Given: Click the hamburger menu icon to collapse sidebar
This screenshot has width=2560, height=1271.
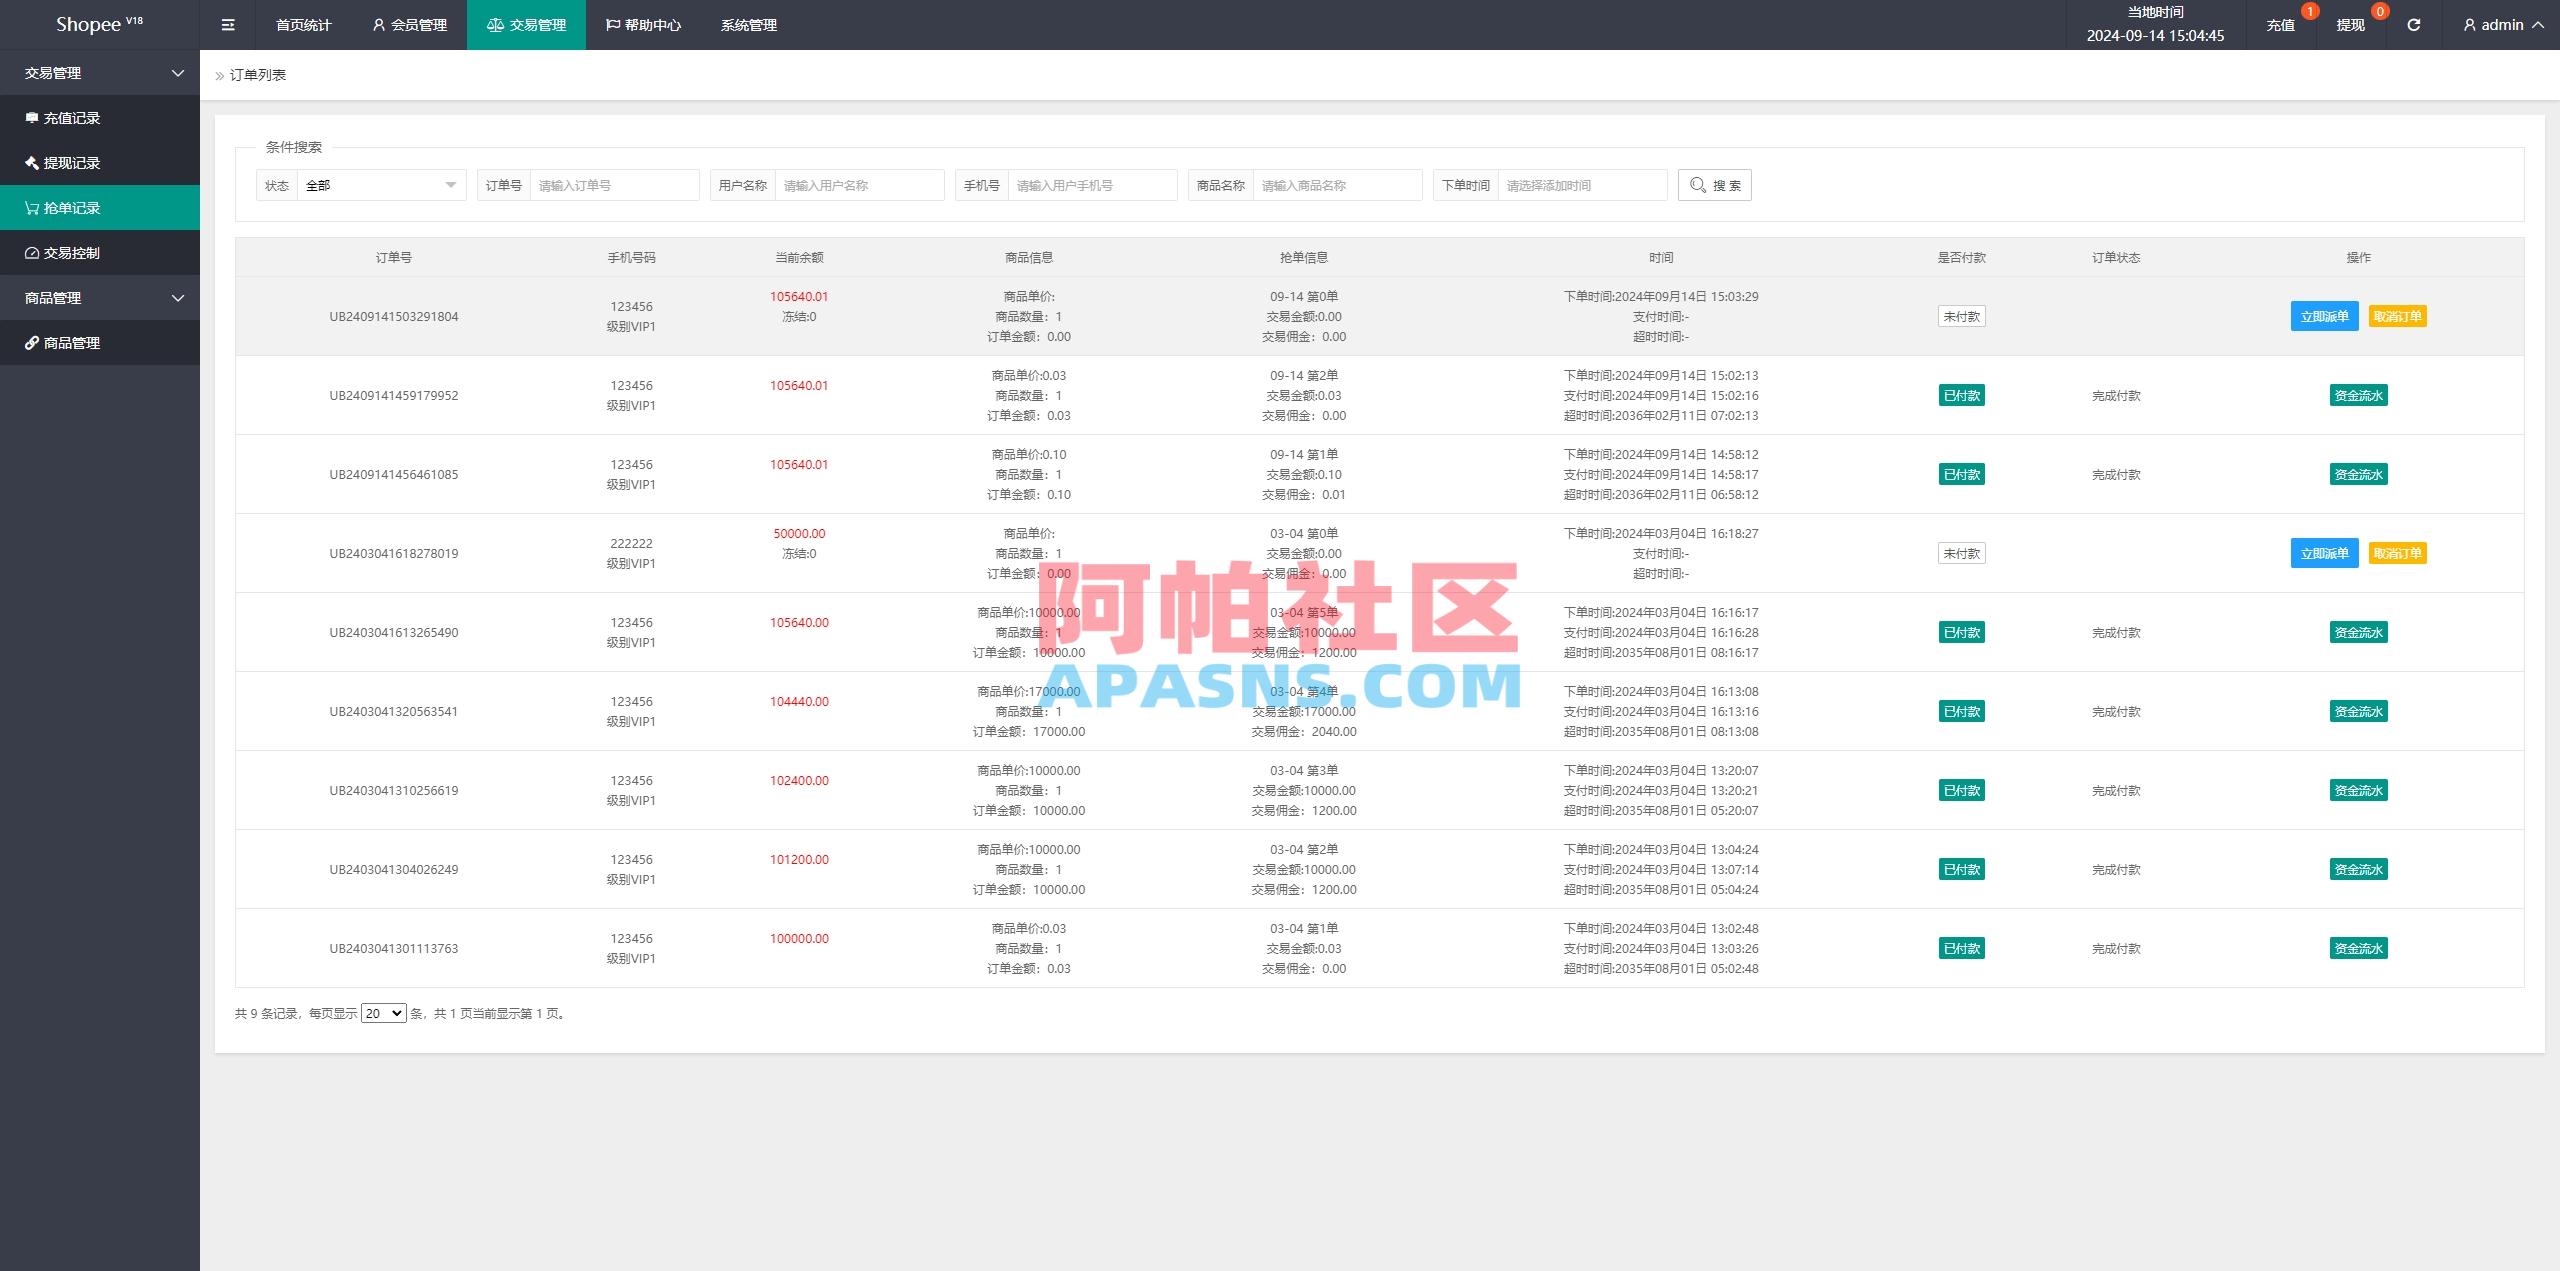Looking at the screenshot, I should tap(228, 24).
